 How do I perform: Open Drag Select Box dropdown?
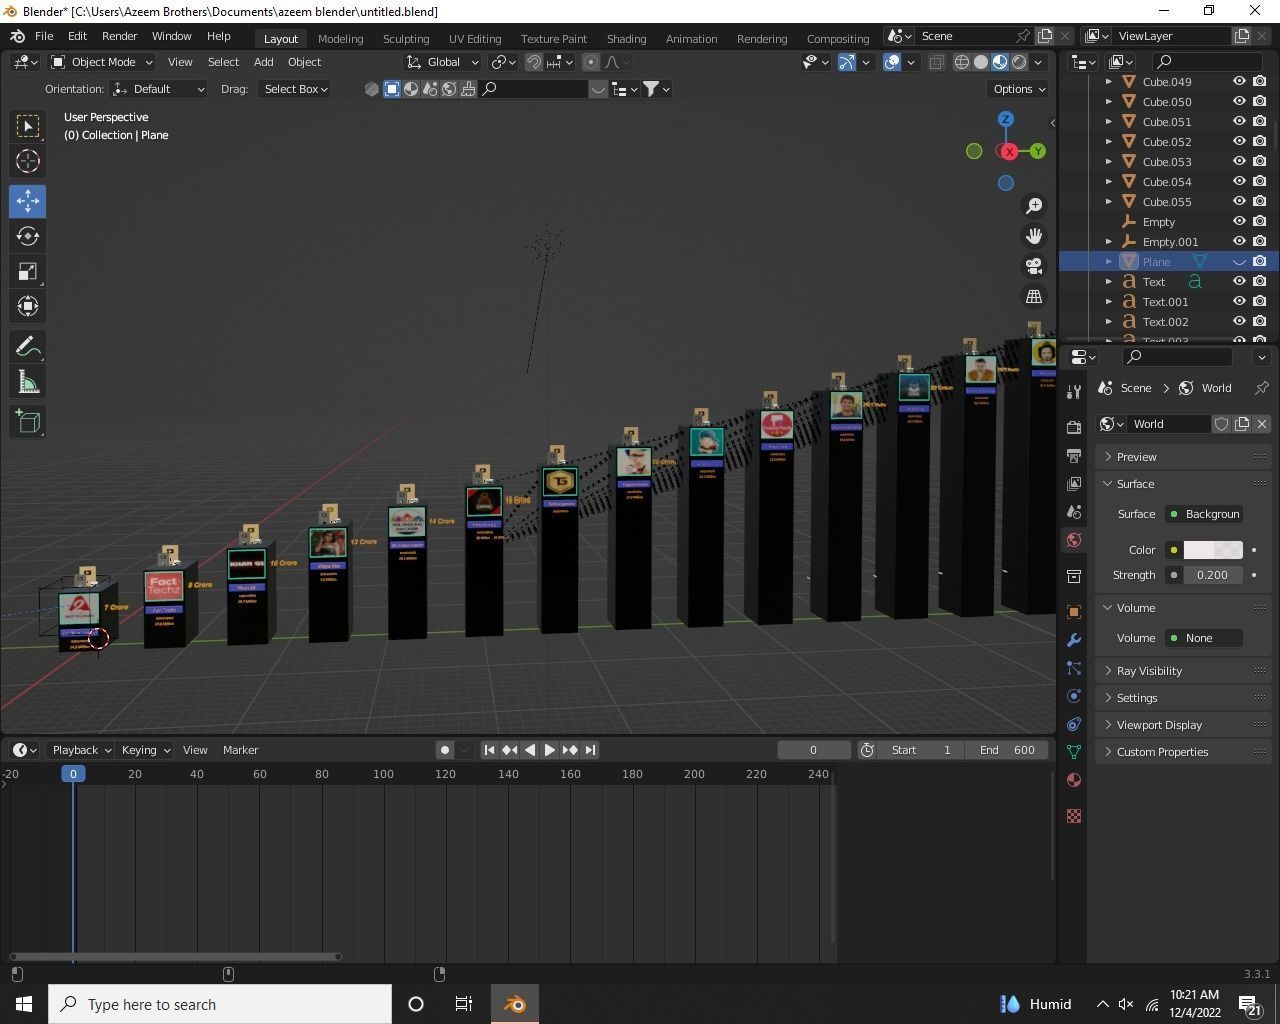pos(294,89)
